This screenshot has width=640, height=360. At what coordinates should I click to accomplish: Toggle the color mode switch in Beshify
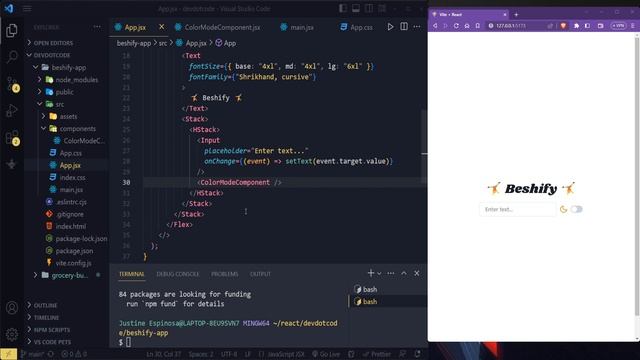click(x=576, y=209)
